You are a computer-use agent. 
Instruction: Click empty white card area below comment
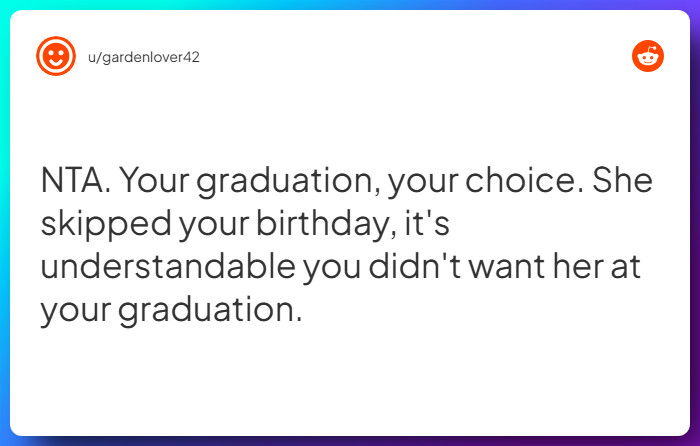click(x=350, y=385)
